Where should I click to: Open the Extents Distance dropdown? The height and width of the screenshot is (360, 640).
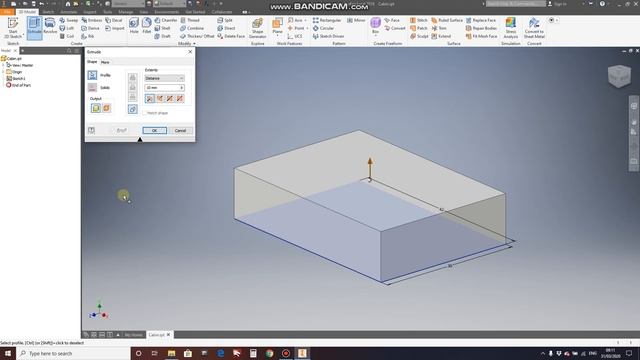click(164, 78)
